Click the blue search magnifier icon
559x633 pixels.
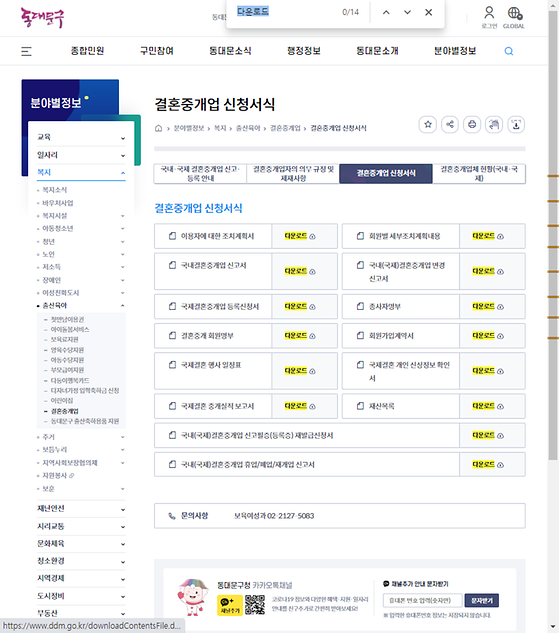[x=509, y=51]
